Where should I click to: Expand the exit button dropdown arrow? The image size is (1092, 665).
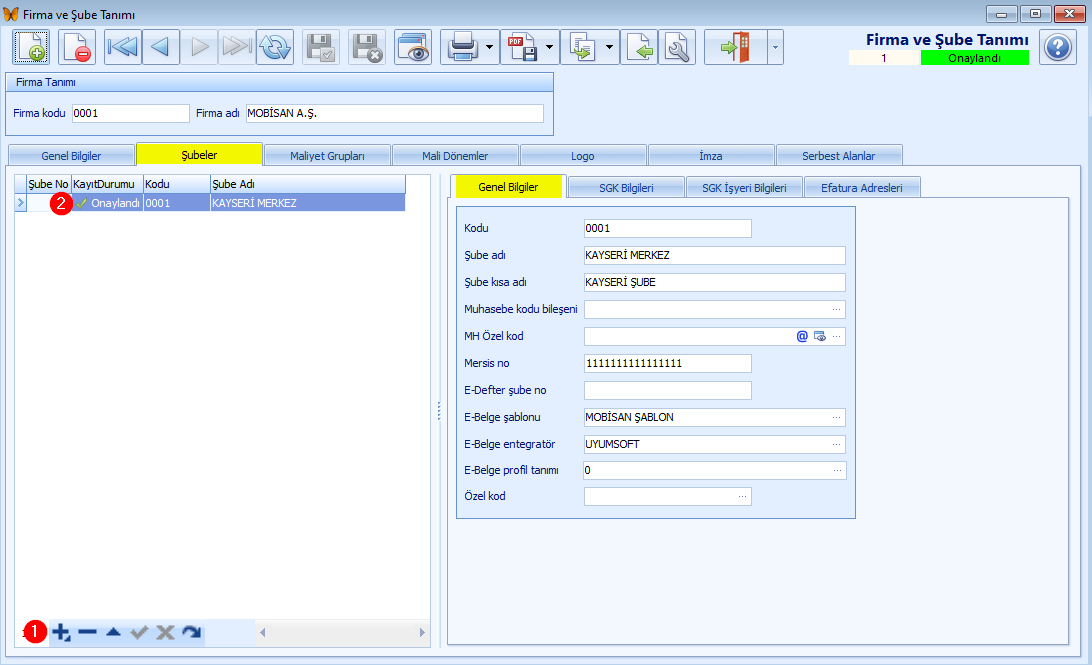pyautogui.click(x=775, y=47)
